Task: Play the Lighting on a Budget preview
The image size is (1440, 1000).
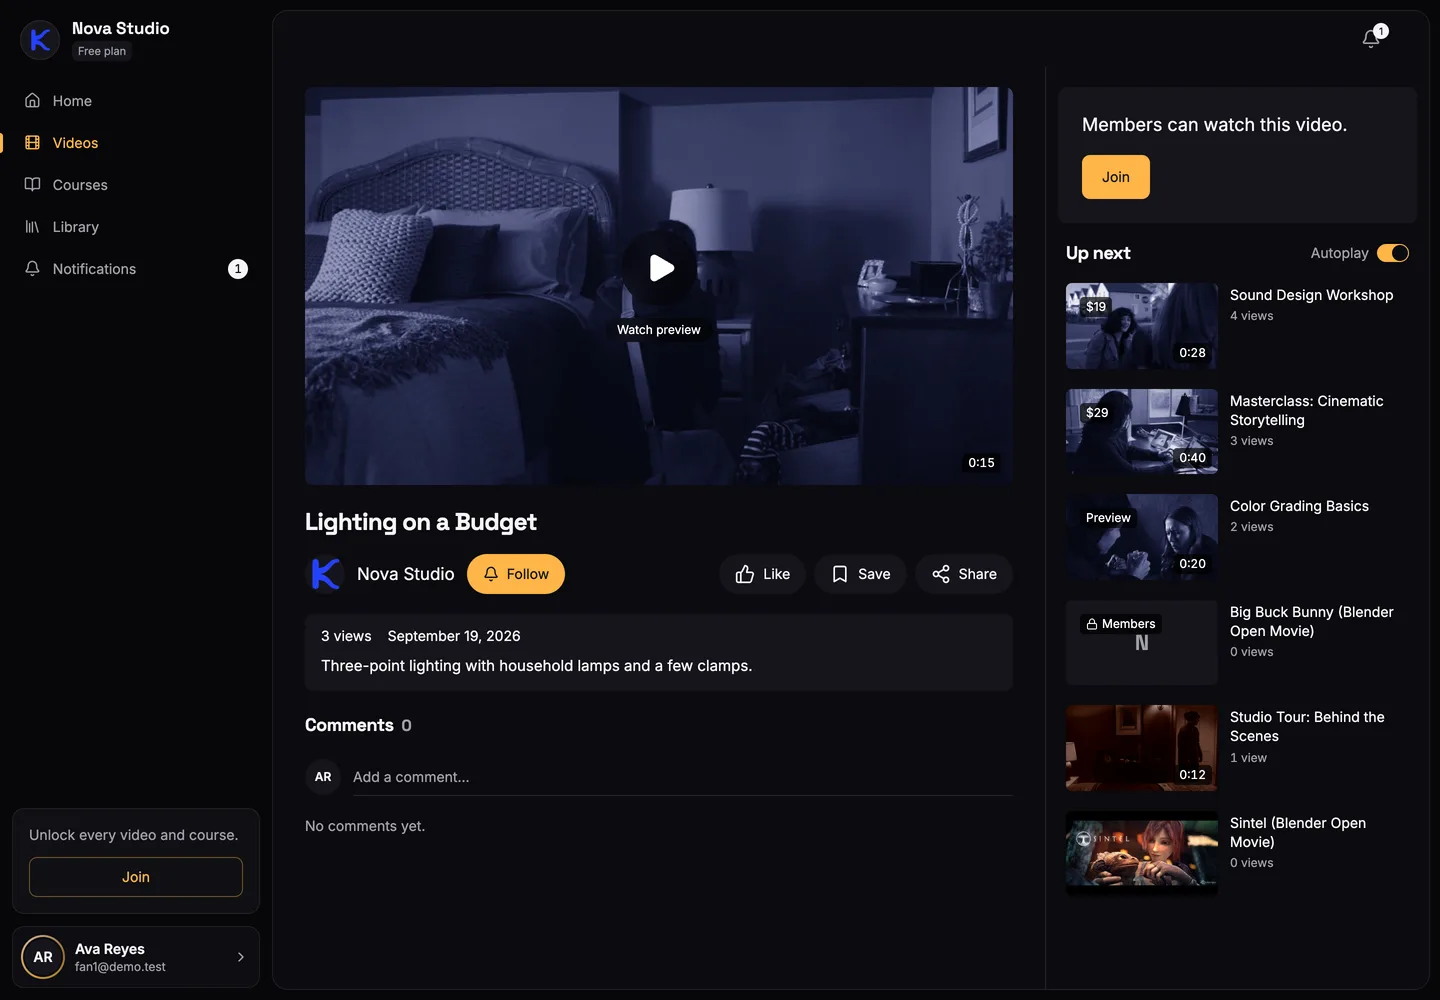Action: pyautogui.click(x=660, y=268)
